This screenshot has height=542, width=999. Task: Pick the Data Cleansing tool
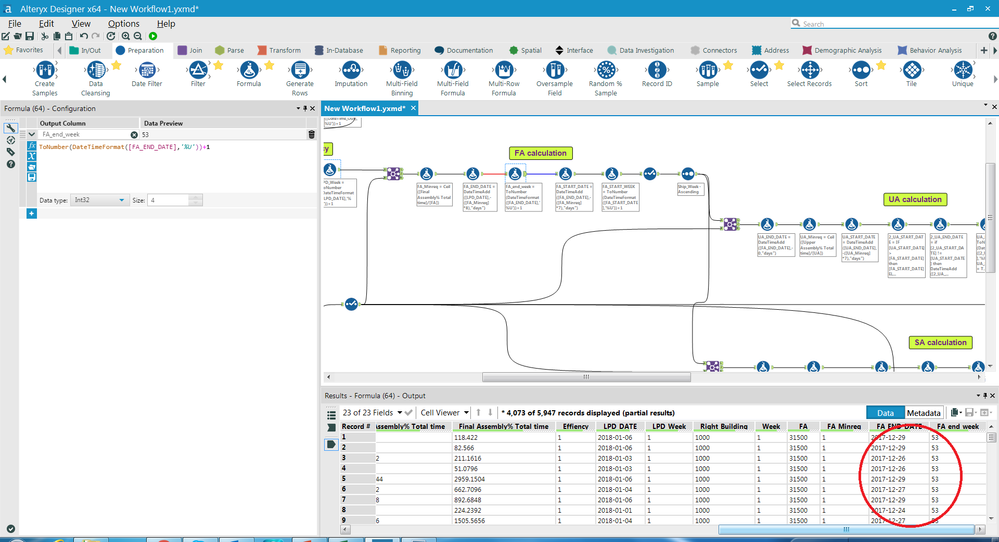point(96,78)
